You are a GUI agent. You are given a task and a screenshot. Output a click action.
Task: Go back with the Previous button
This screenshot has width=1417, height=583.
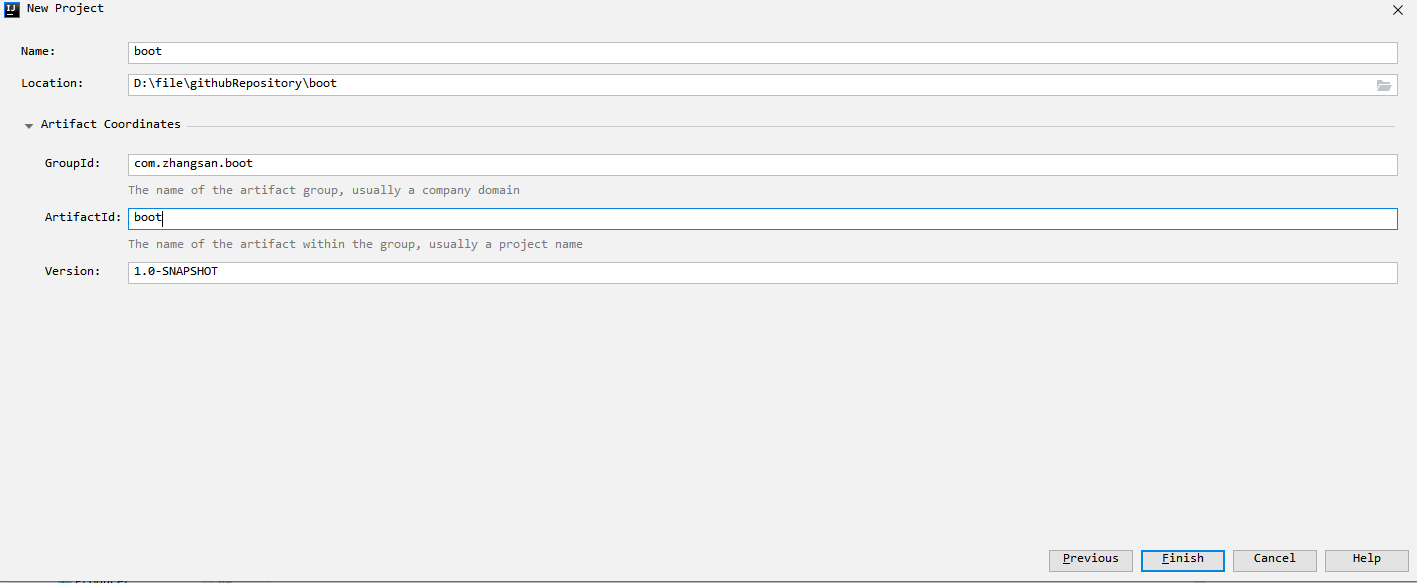point(1091,560)
